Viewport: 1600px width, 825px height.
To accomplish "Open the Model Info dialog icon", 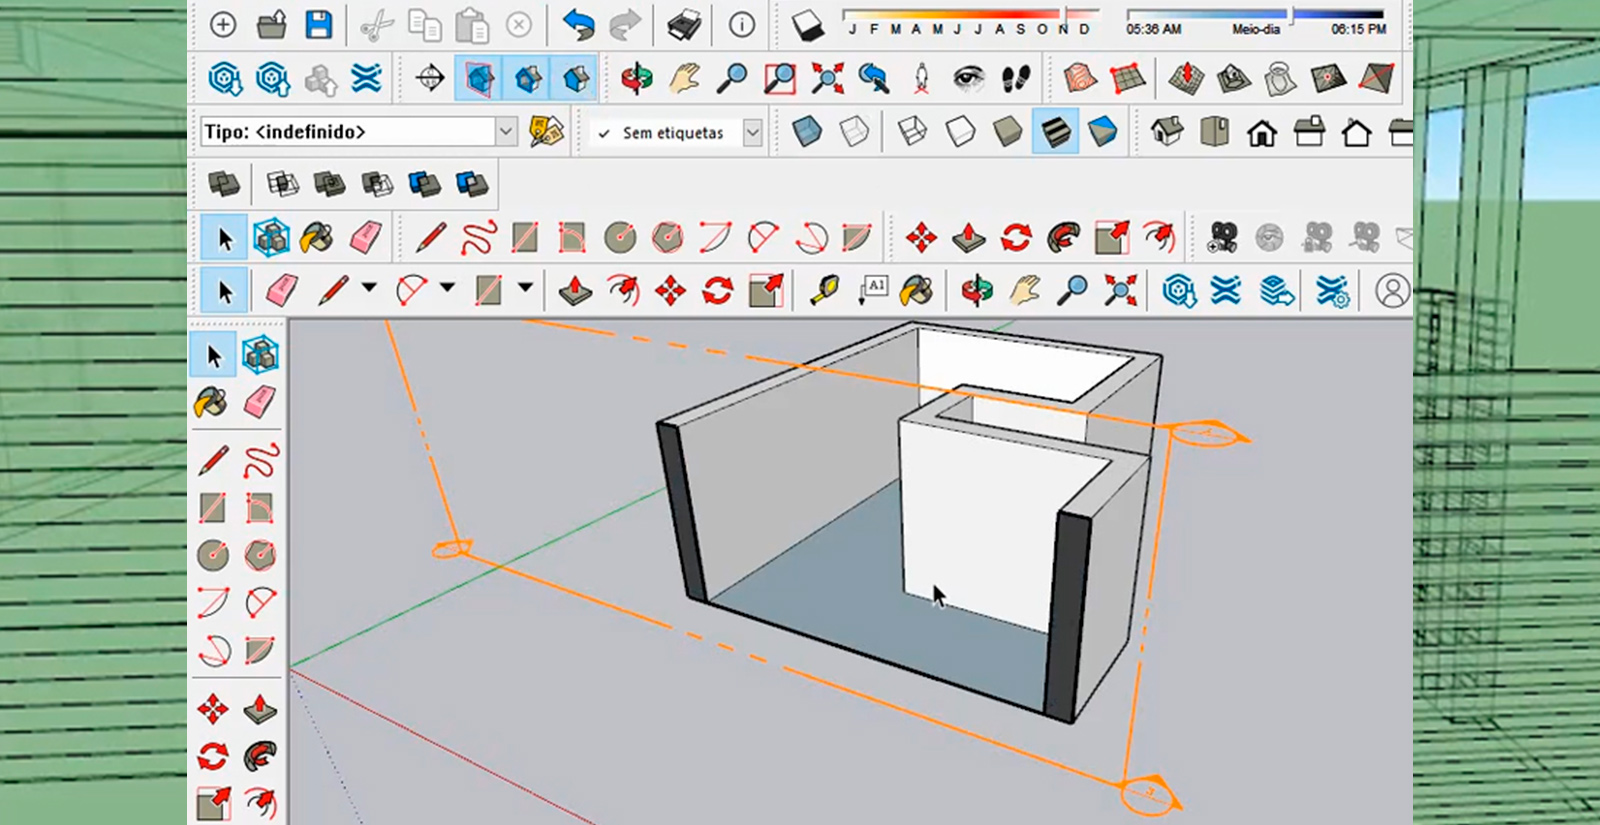I will 741,25.
